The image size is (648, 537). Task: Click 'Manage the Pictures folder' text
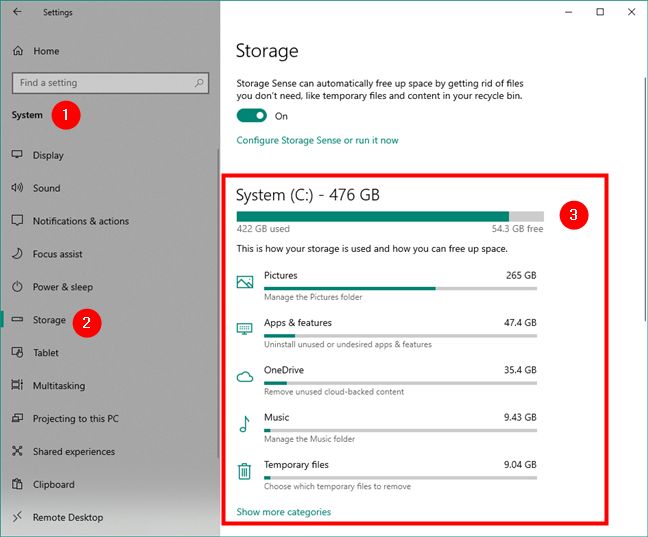click(x=313, y=297)
